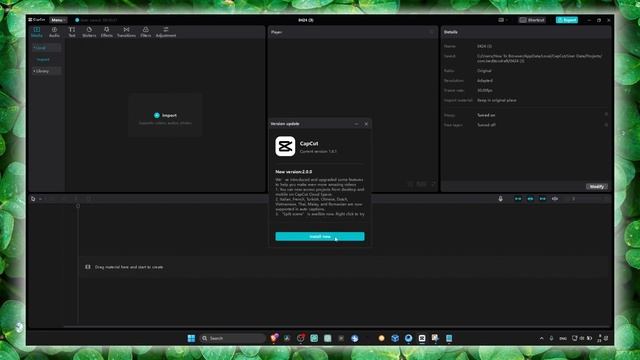Click the blue Import plus icon
640x360 pixels.
(x=157, y=116)
